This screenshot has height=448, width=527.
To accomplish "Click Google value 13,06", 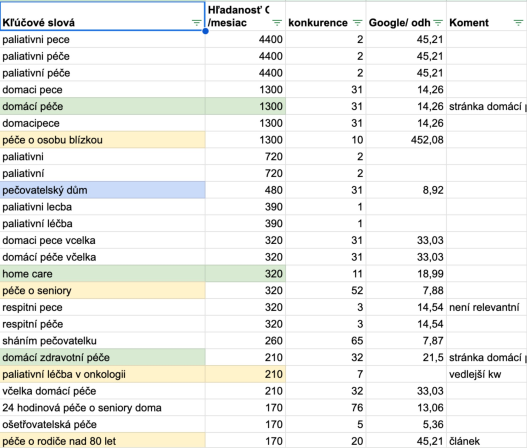I will 430,408.
